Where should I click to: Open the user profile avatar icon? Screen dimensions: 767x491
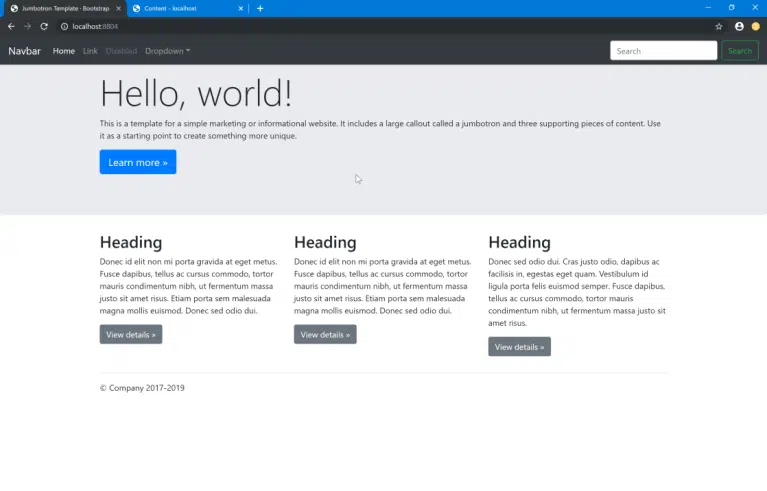coord(739,26)
